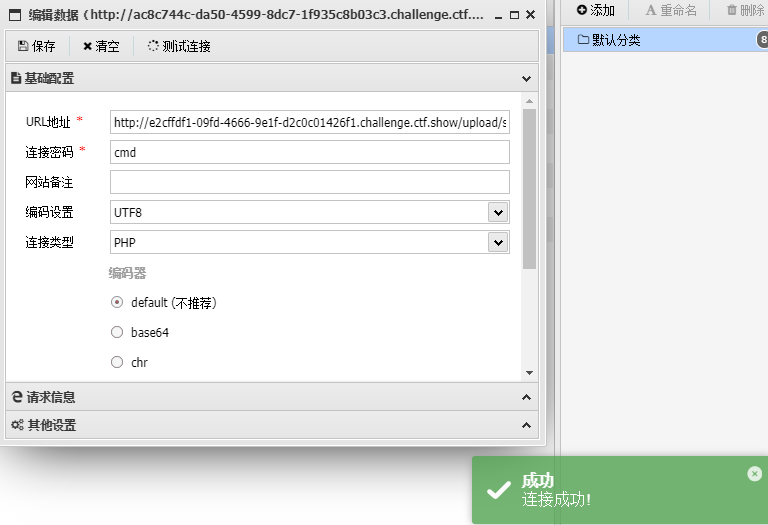Click scrollbar down arrow in config panel

(x=529, y=373)
